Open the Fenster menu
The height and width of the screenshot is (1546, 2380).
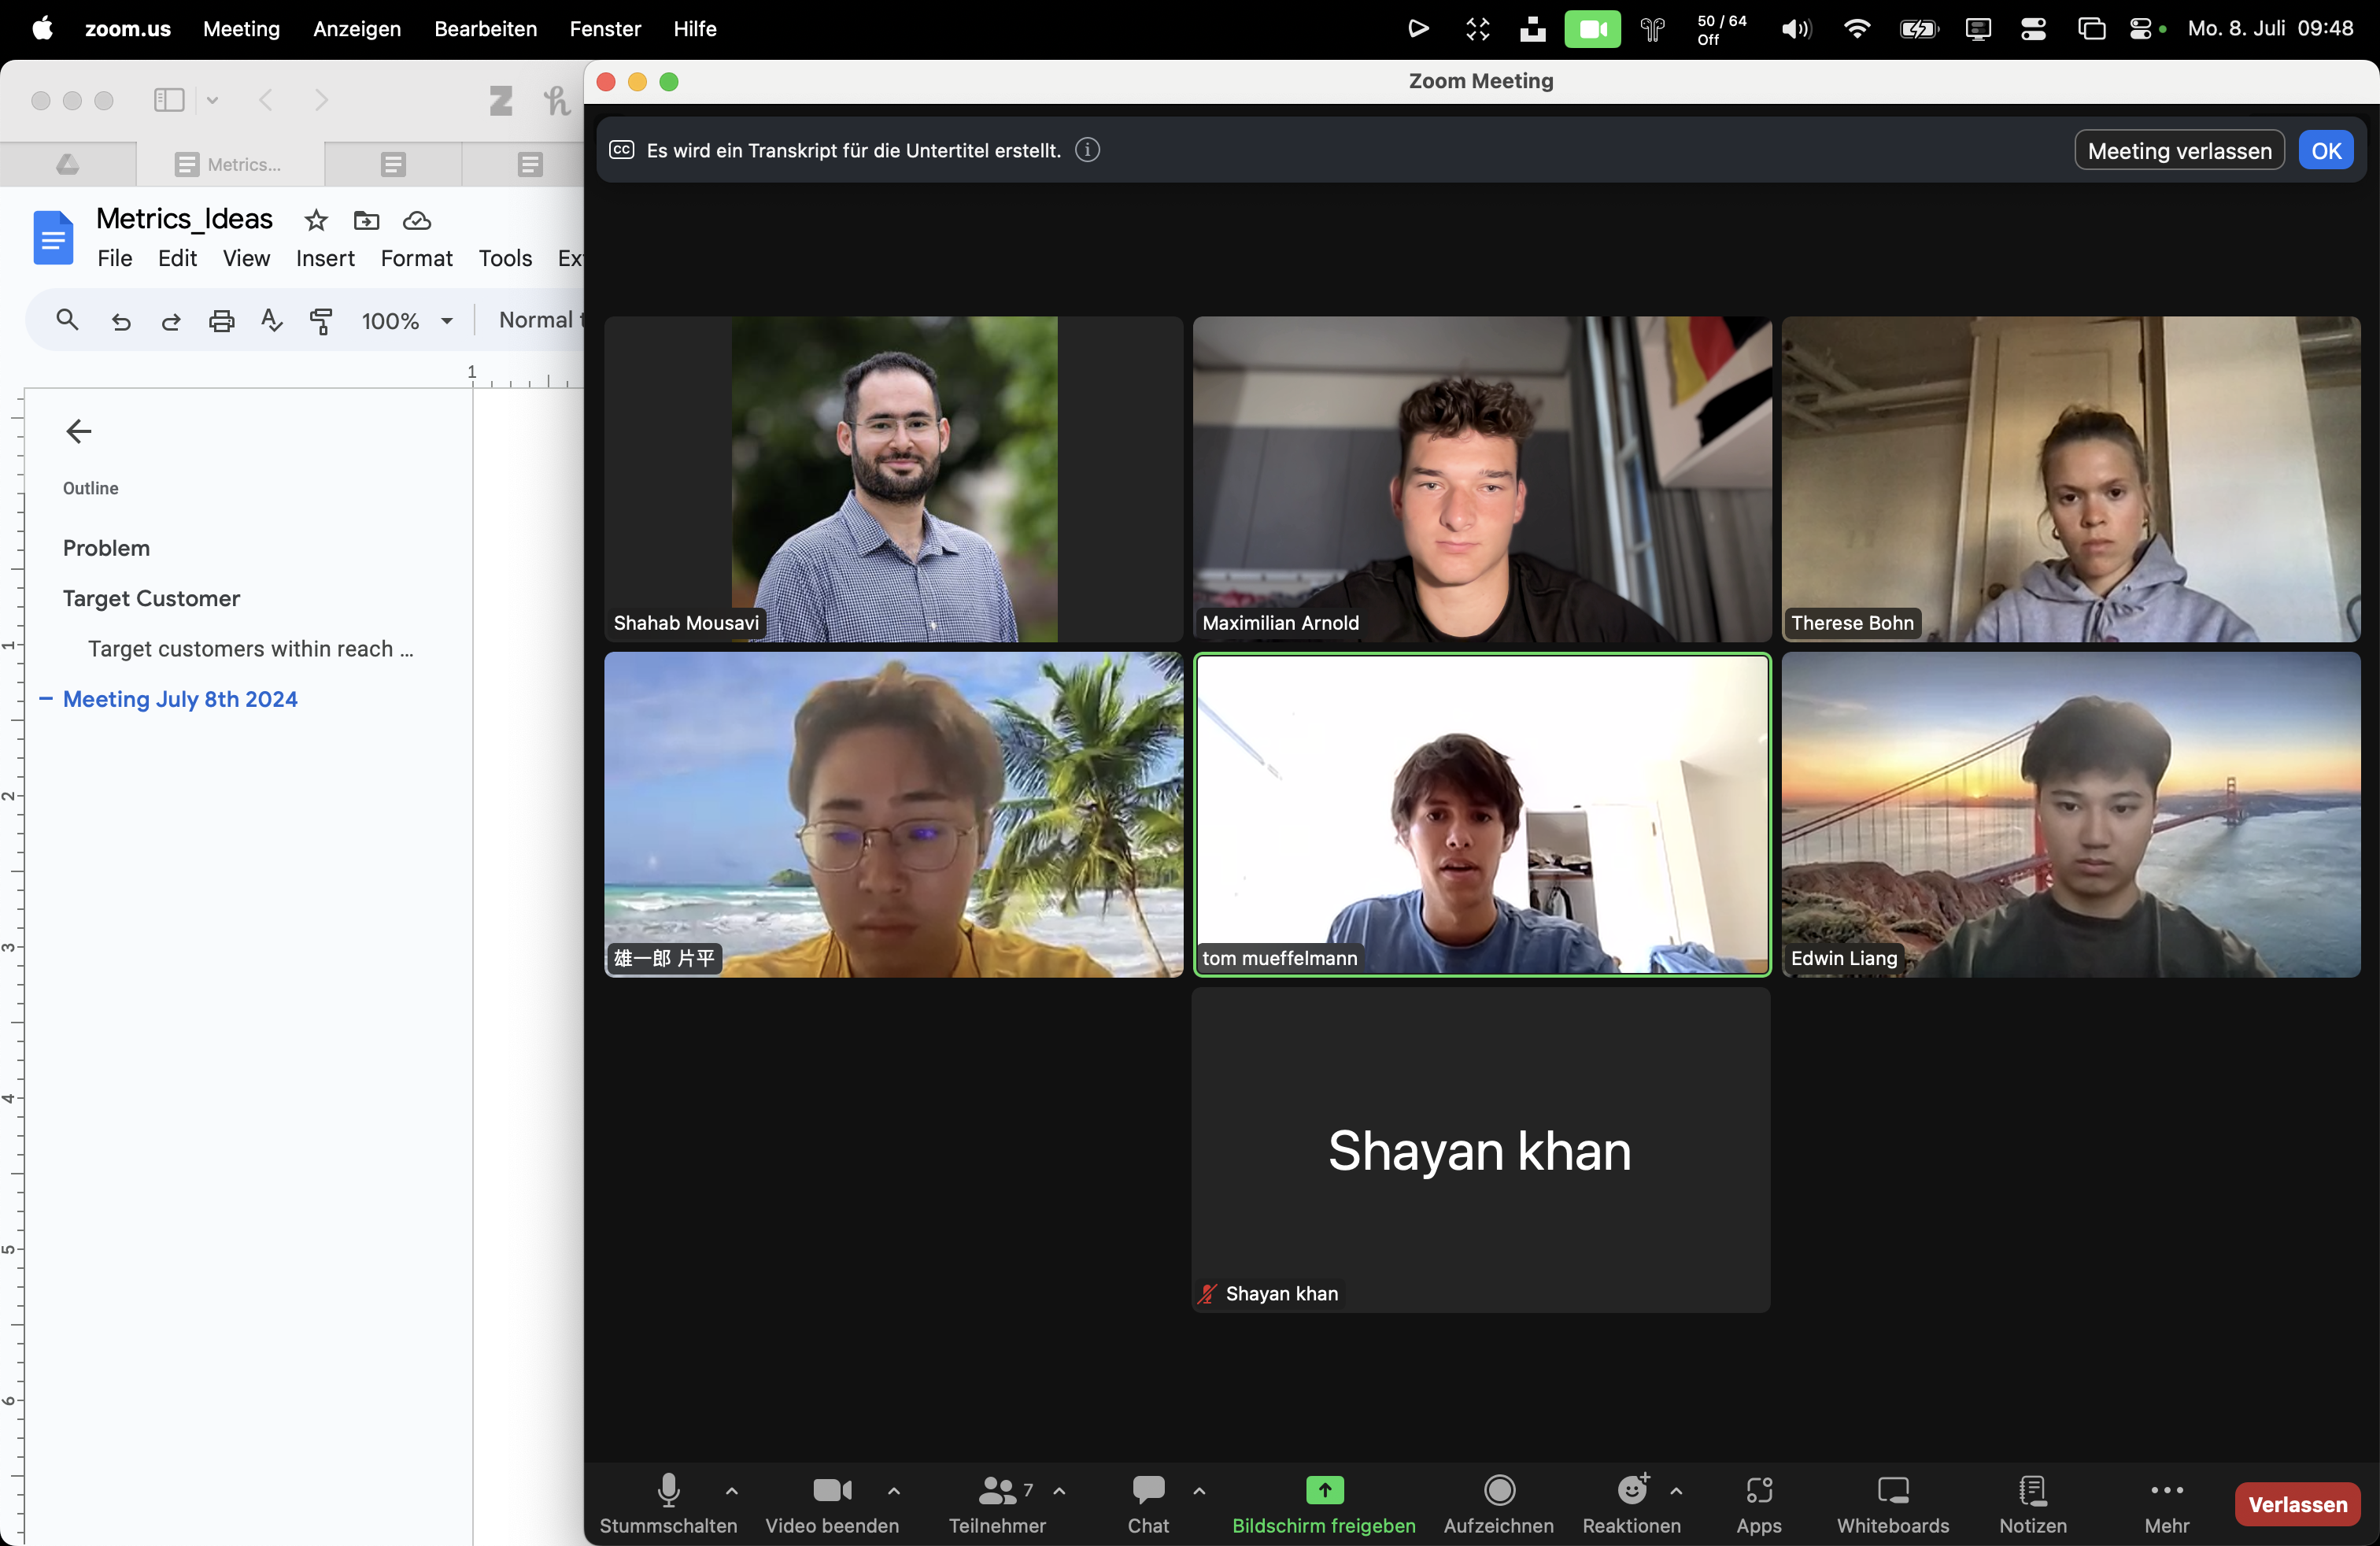click(x=605, y=29)
